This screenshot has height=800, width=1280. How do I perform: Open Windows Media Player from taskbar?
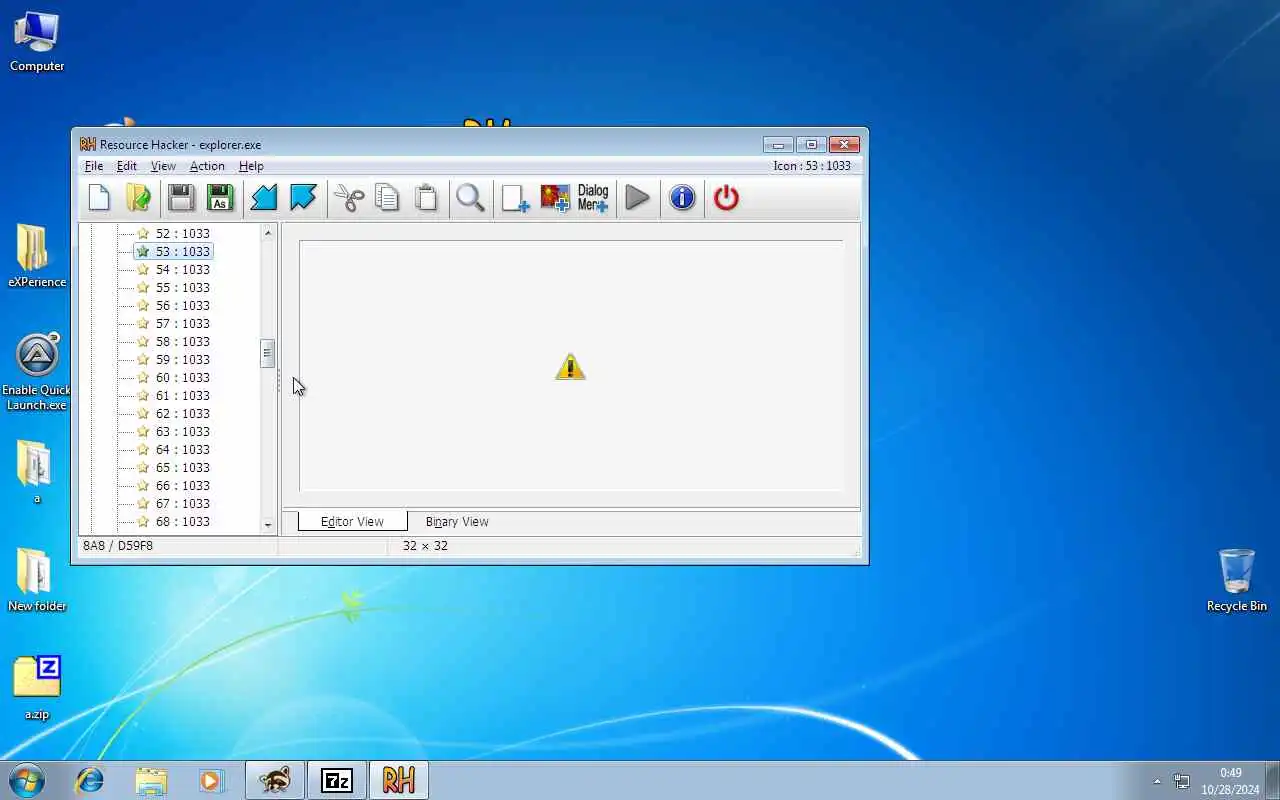[211, 780]
